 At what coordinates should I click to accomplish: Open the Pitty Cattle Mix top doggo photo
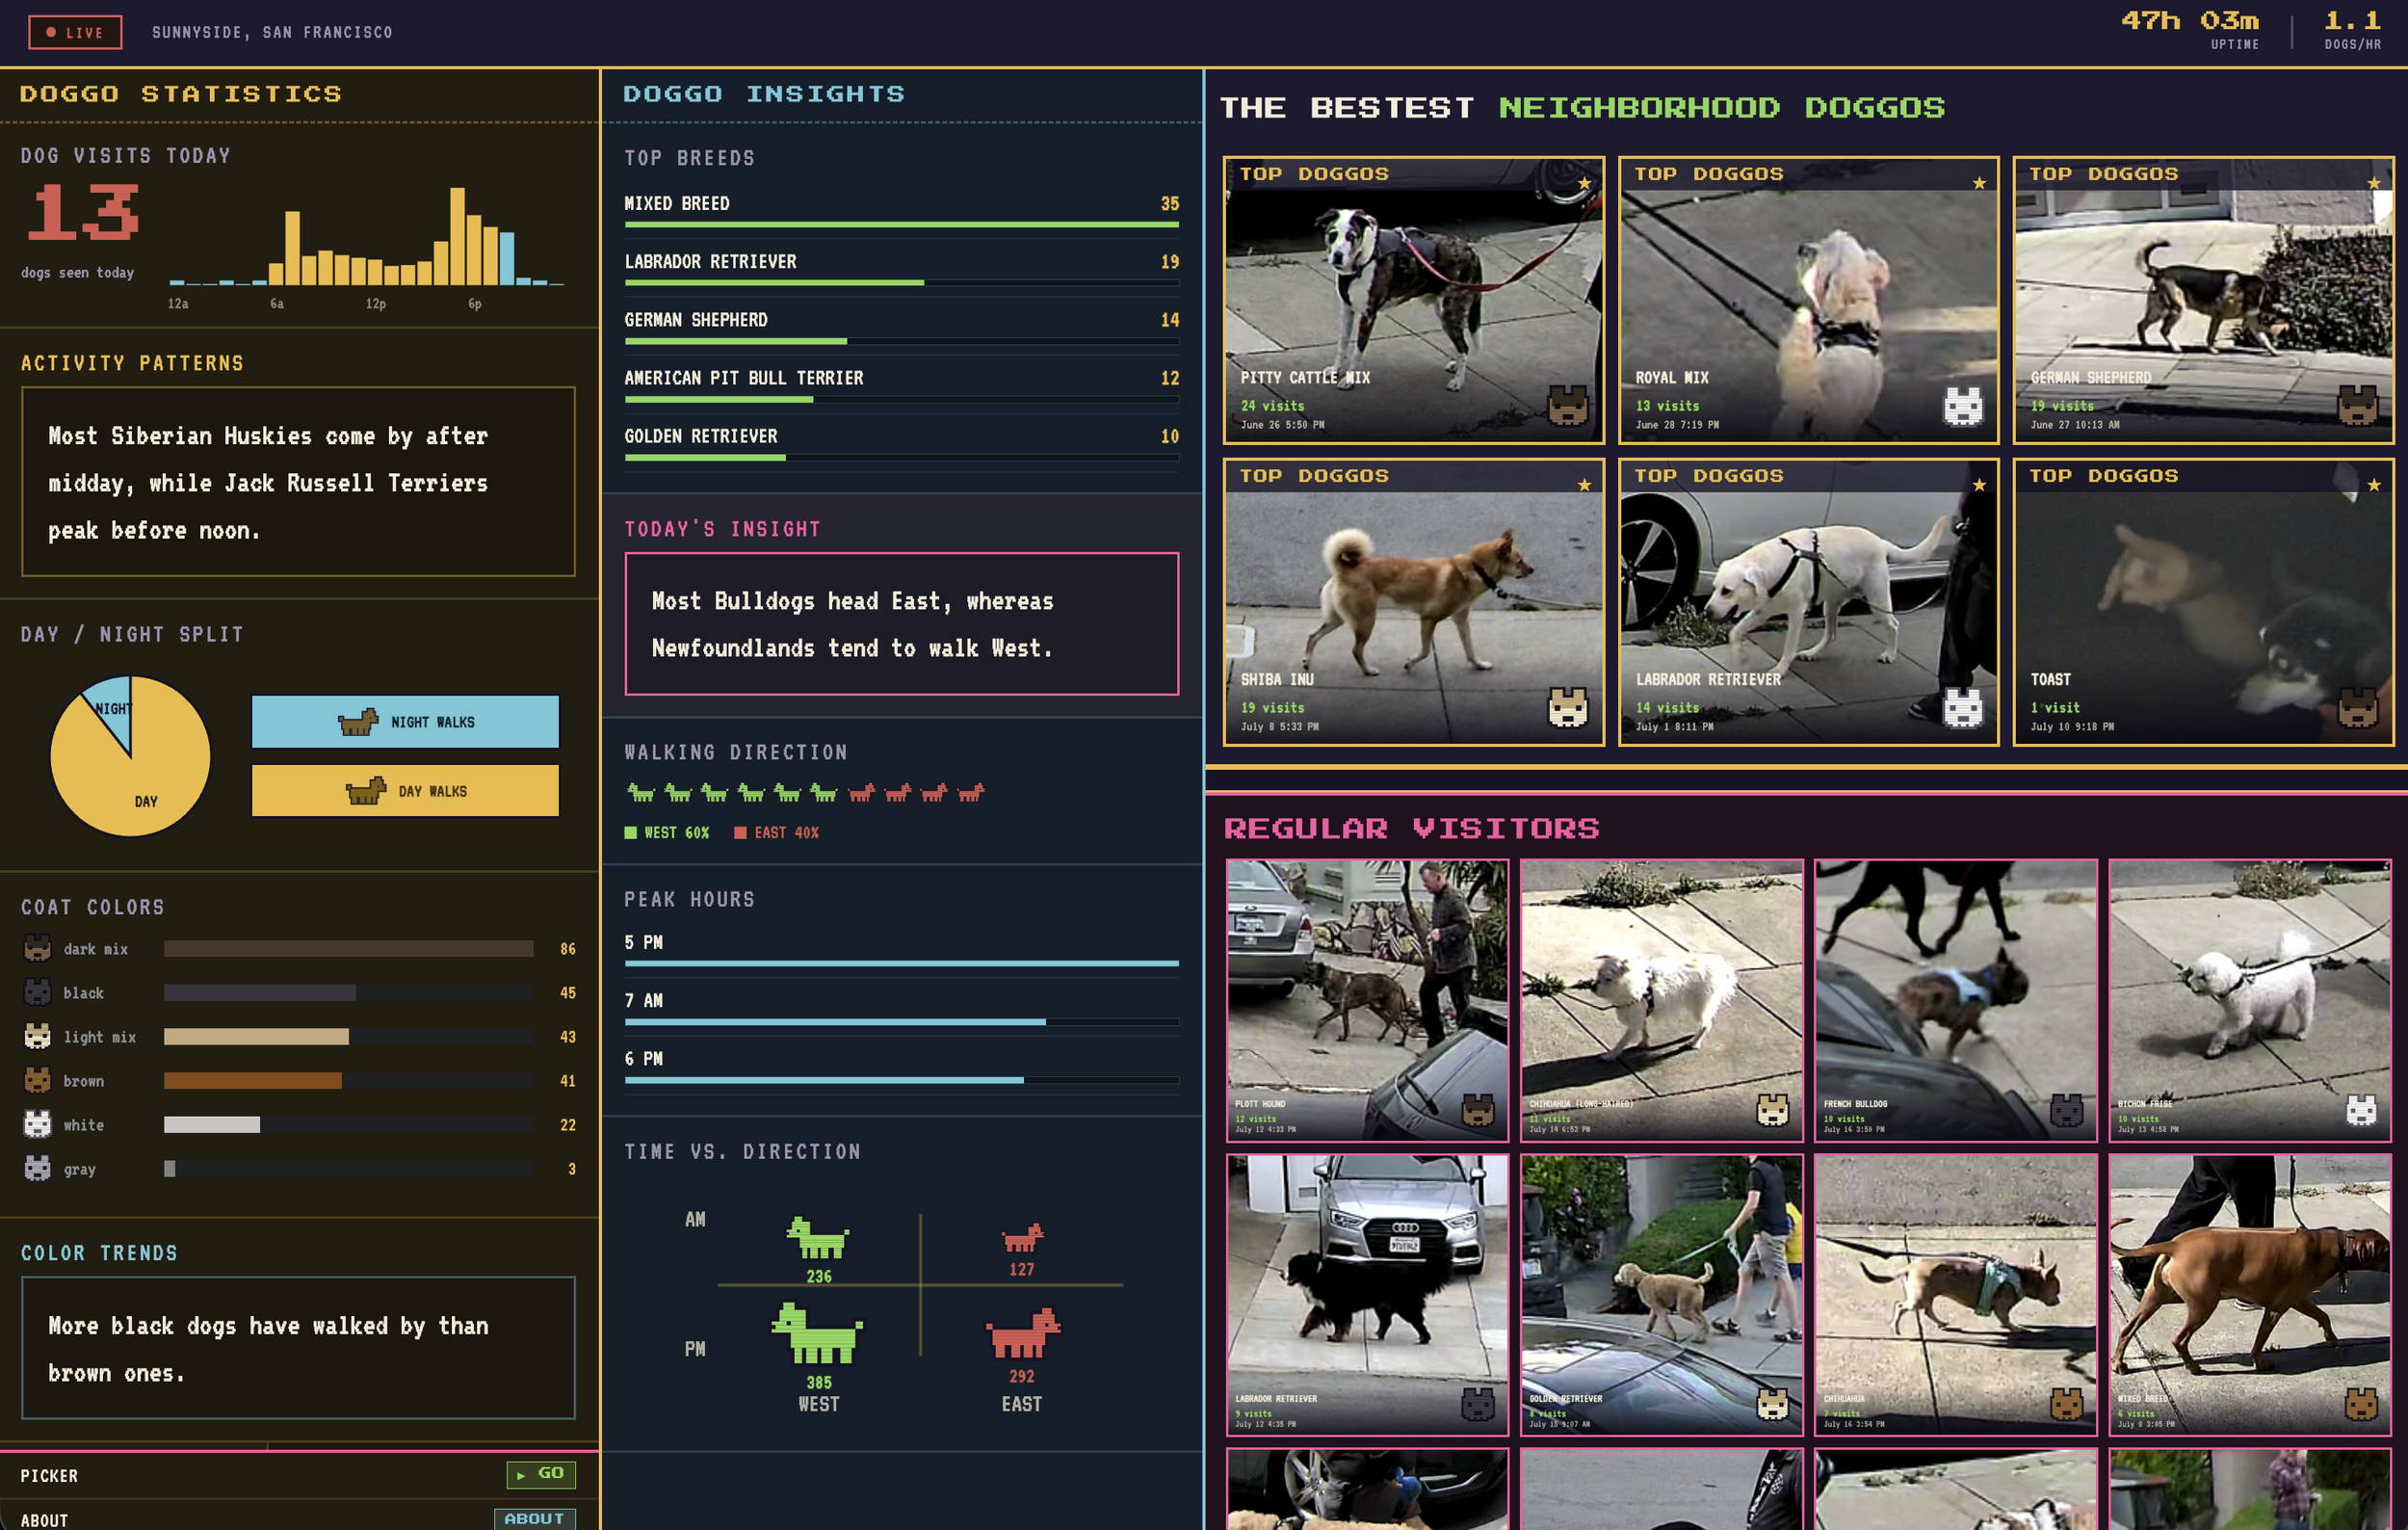1413,300
